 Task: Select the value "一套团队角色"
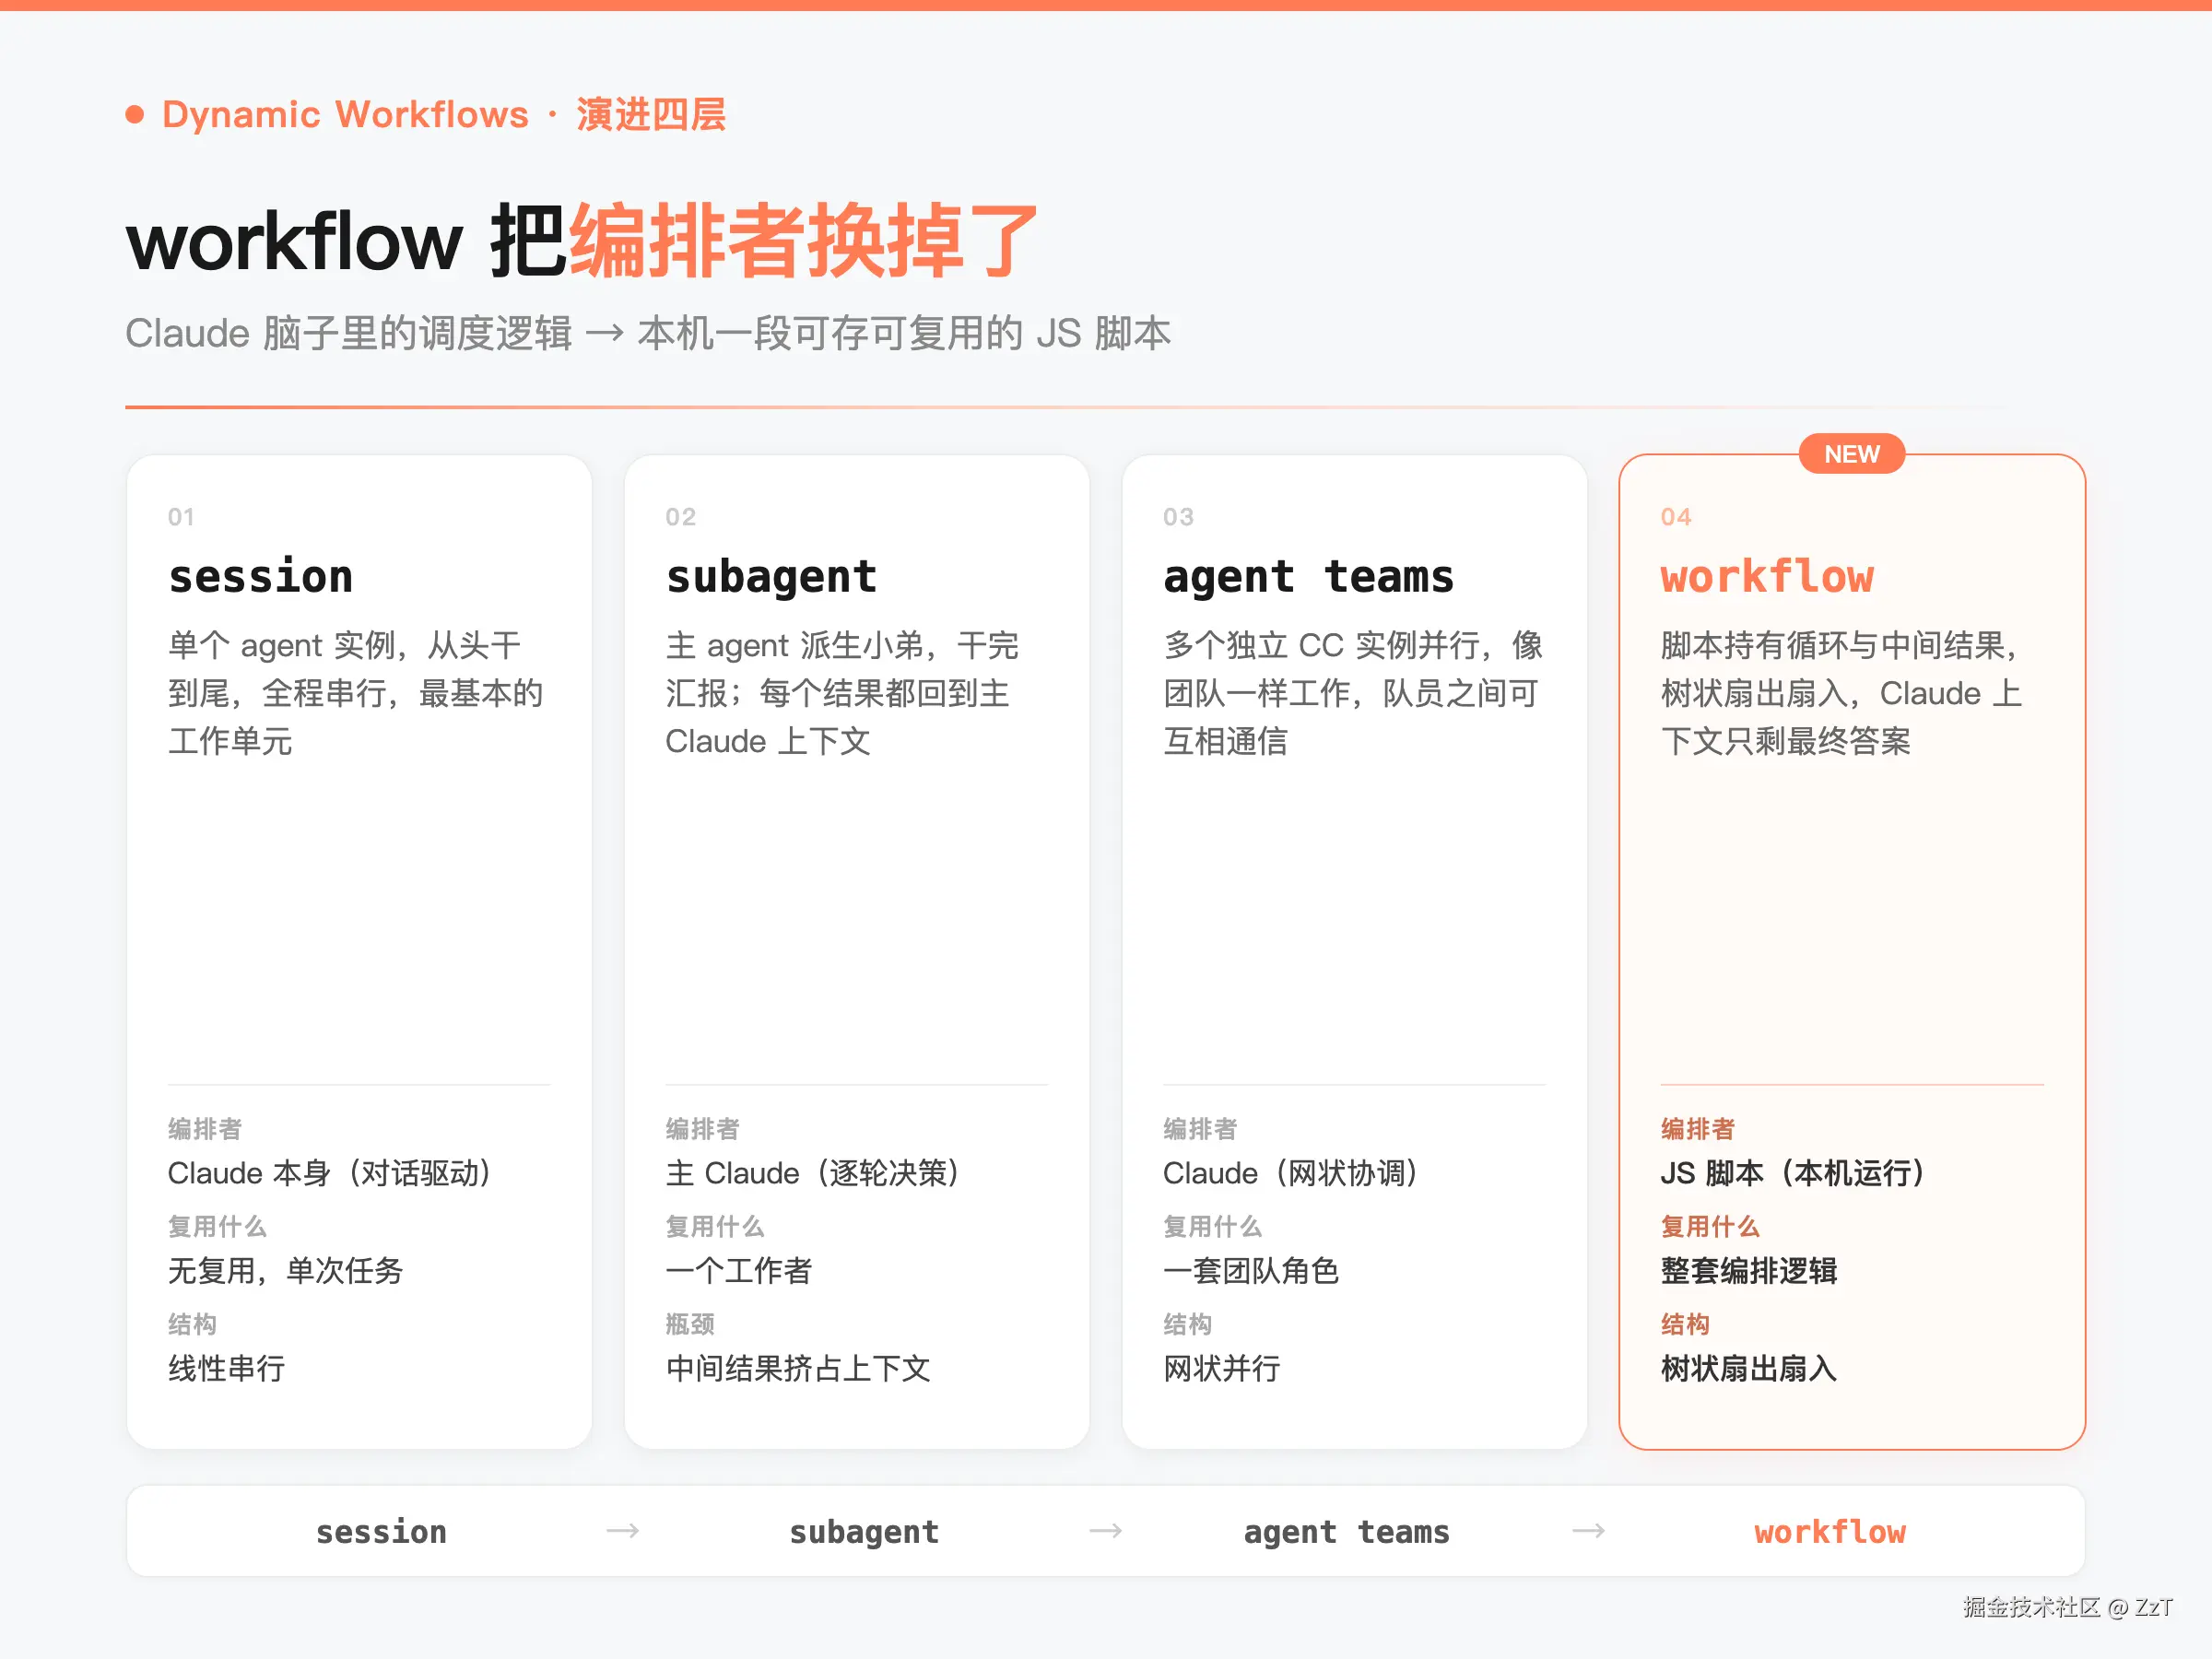(1251, 1271)
